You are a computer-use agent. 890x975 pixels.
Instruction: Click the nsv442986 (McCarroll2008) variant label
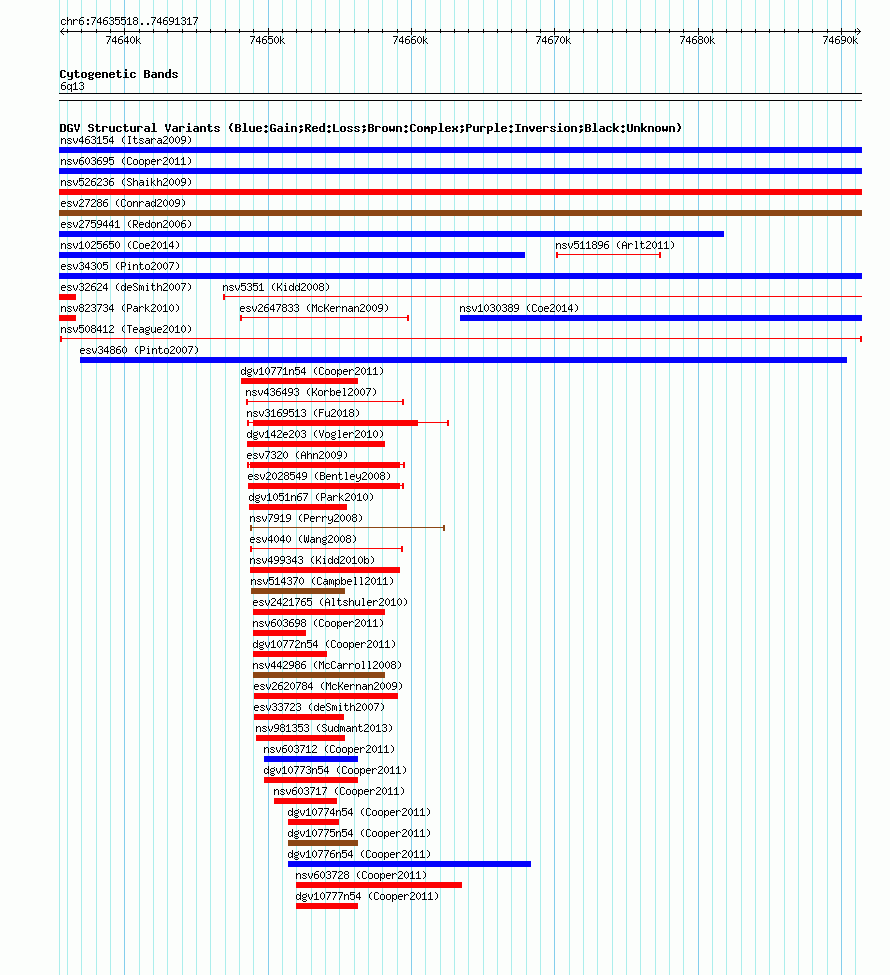(x=327, y=665)
